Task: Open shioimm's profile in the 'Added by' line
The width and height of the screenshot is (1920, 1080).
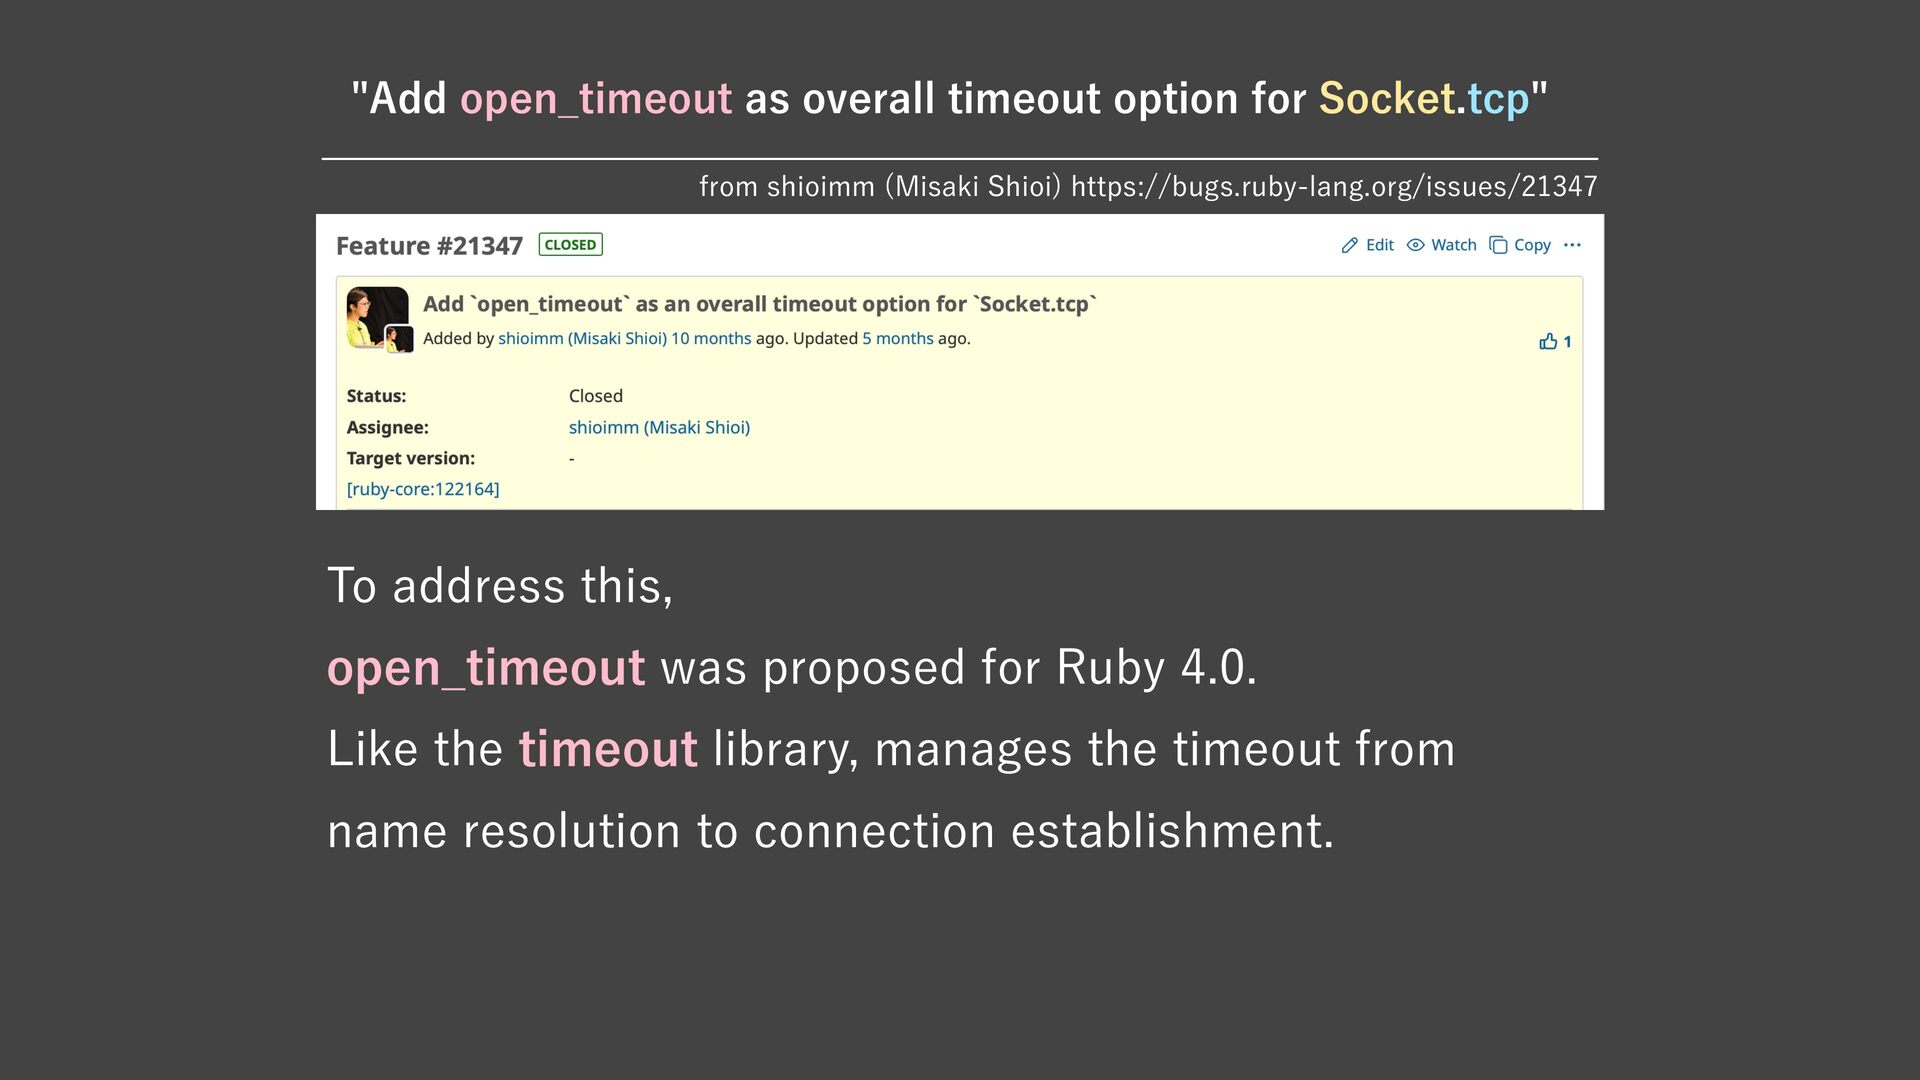Action: coord(582,339)
